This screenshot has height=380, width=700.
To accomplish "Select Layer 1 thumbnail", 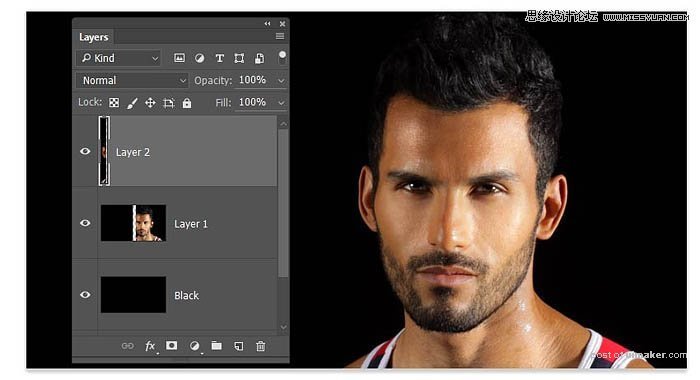I will click(133, 223).
